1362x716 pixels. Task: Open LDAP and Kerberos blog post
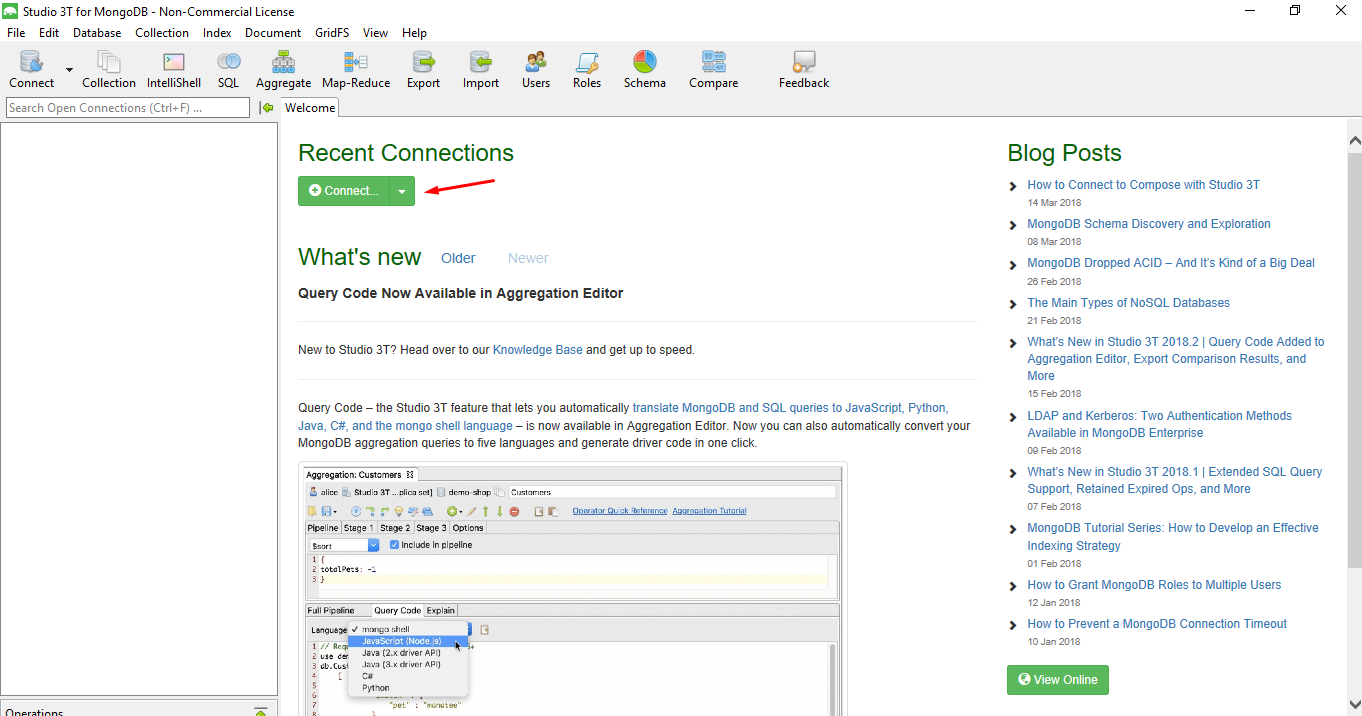tap(1159, 424)
